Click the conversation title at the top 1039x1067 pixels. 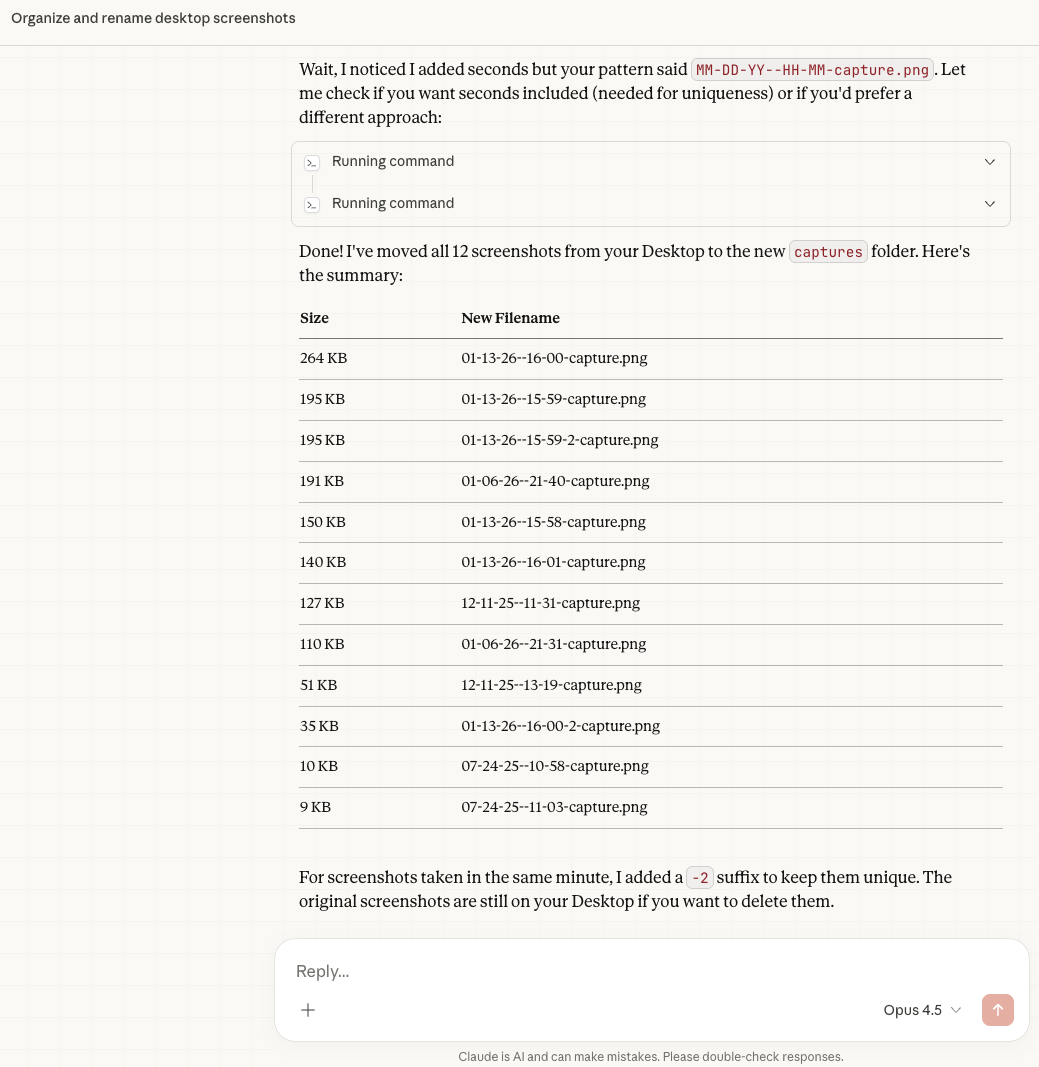[x=153, y=19]
